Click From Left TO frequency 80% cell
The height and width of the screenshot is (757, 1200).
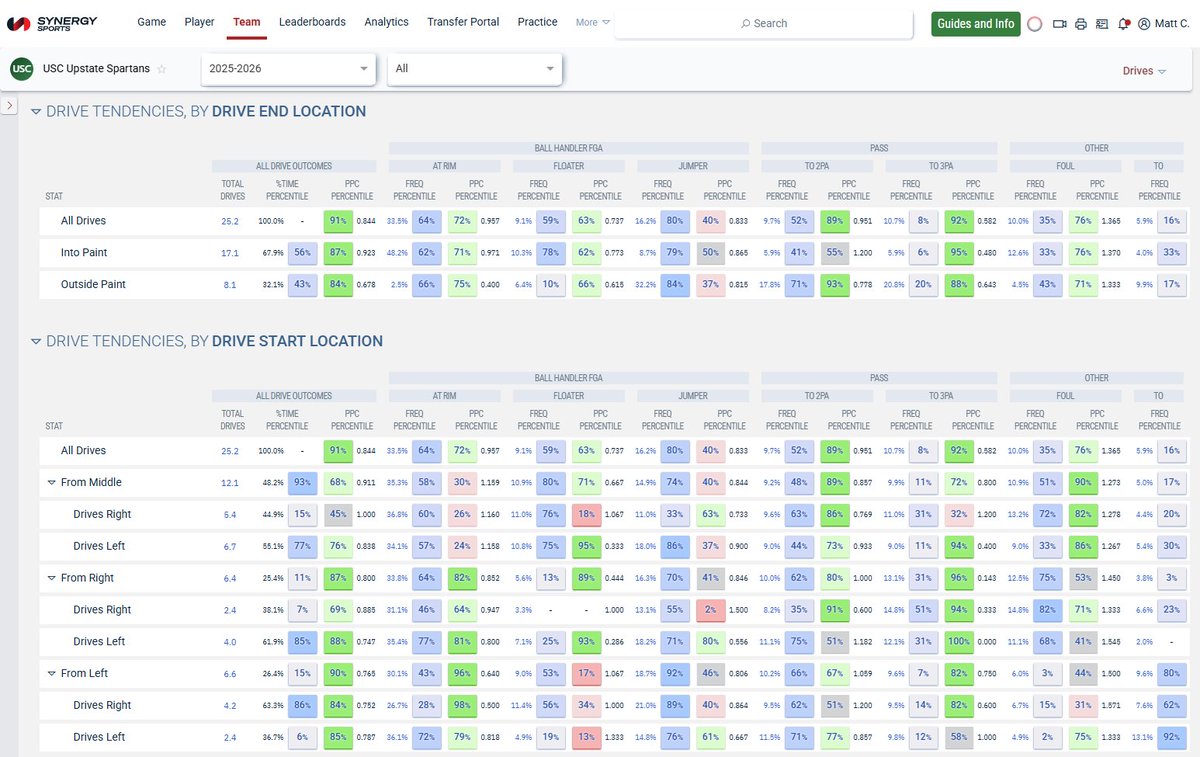tap(1172, 674)
